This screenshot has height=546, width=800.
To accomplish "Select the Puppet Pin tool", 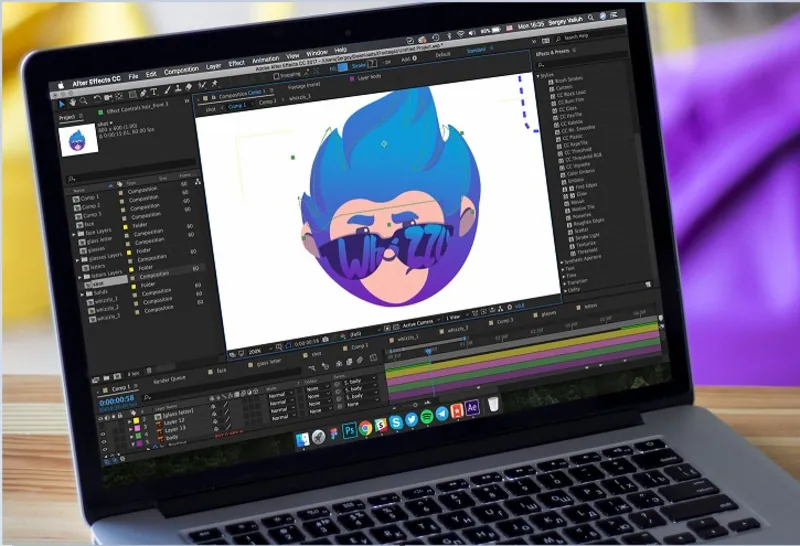I will click(215, 84).
